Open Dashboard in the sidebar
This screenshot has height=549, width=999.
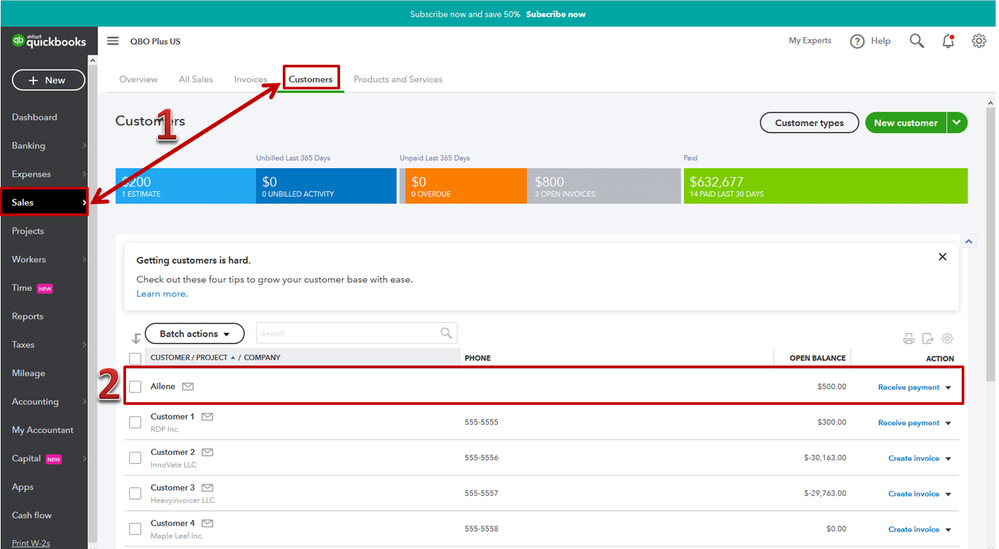tap(34, 117)
